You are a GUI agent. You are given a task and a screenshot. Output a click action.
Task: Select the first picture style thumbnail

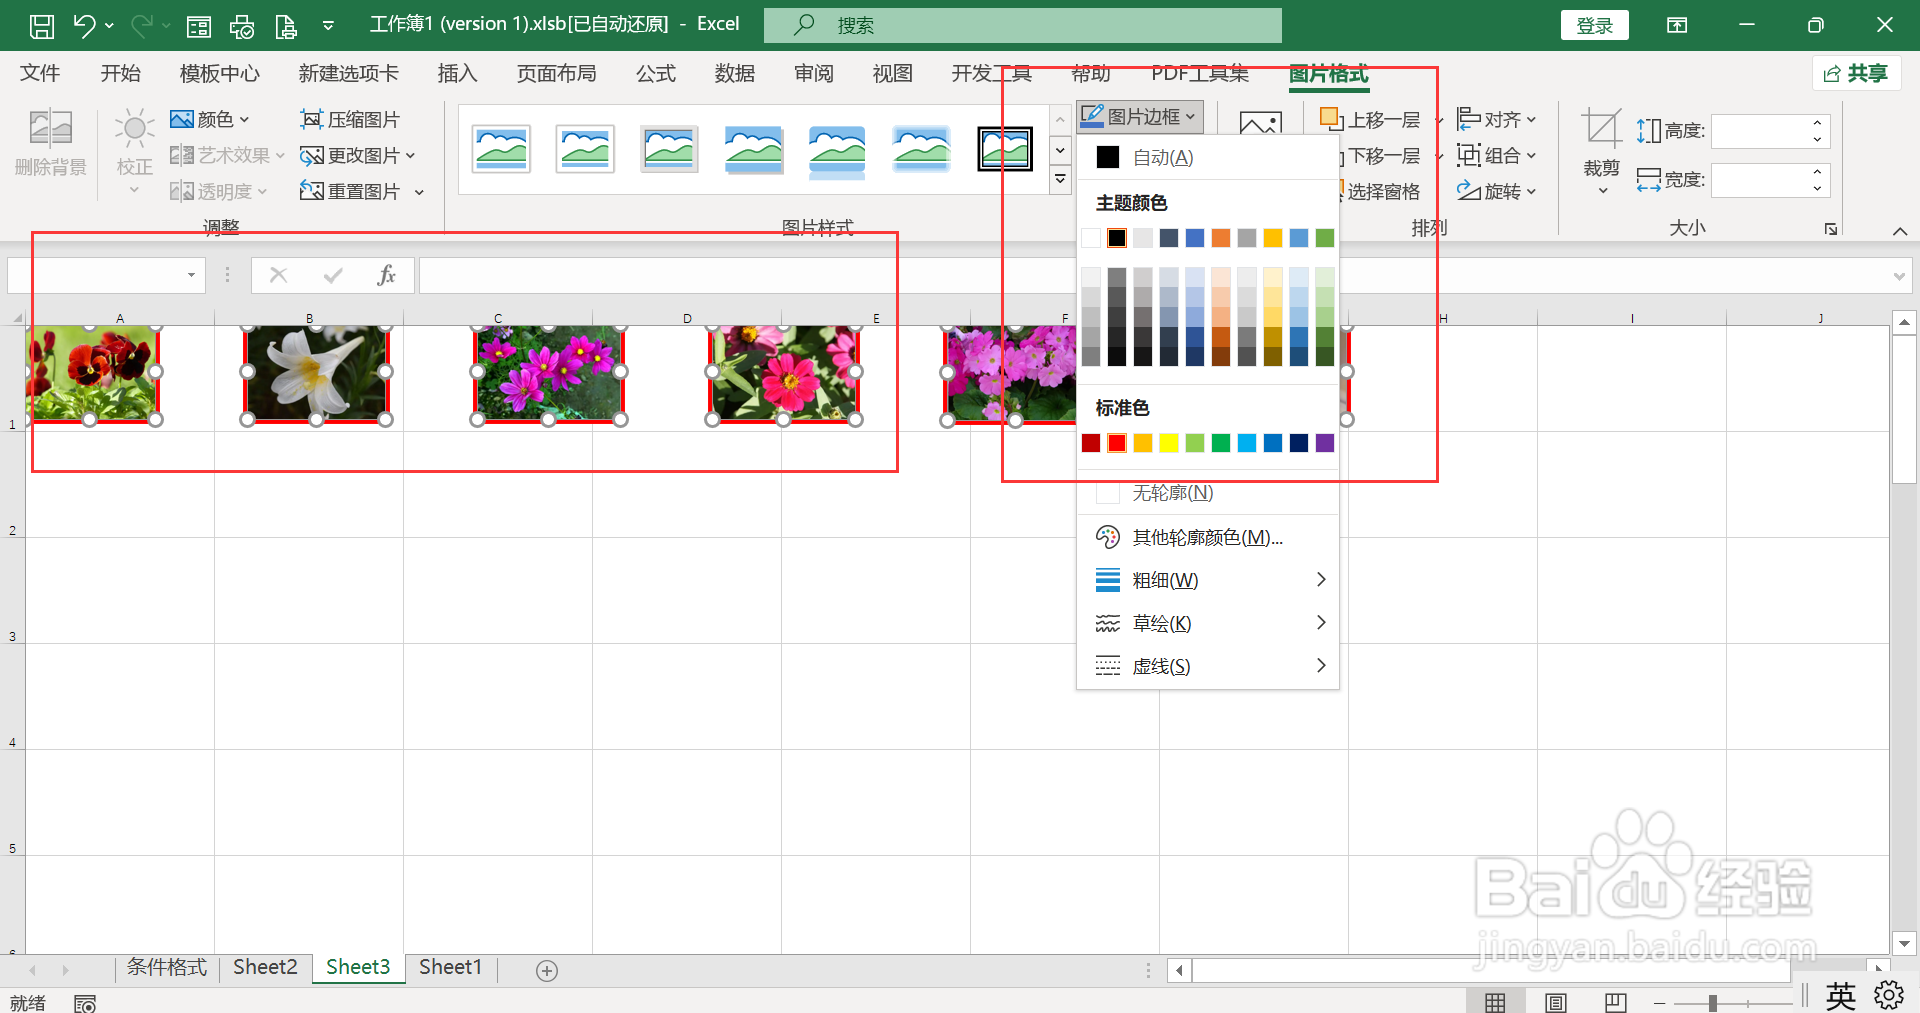point(500,149)
